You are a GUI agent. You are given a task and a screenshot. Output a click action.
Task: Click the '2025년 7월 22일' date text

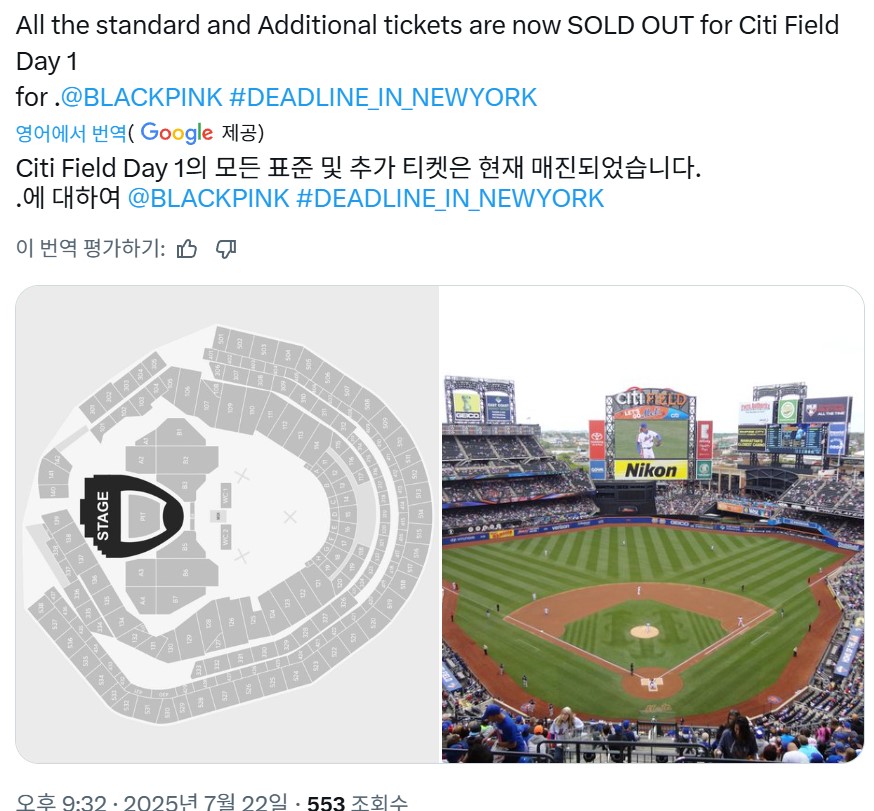(x=206, y=803)
